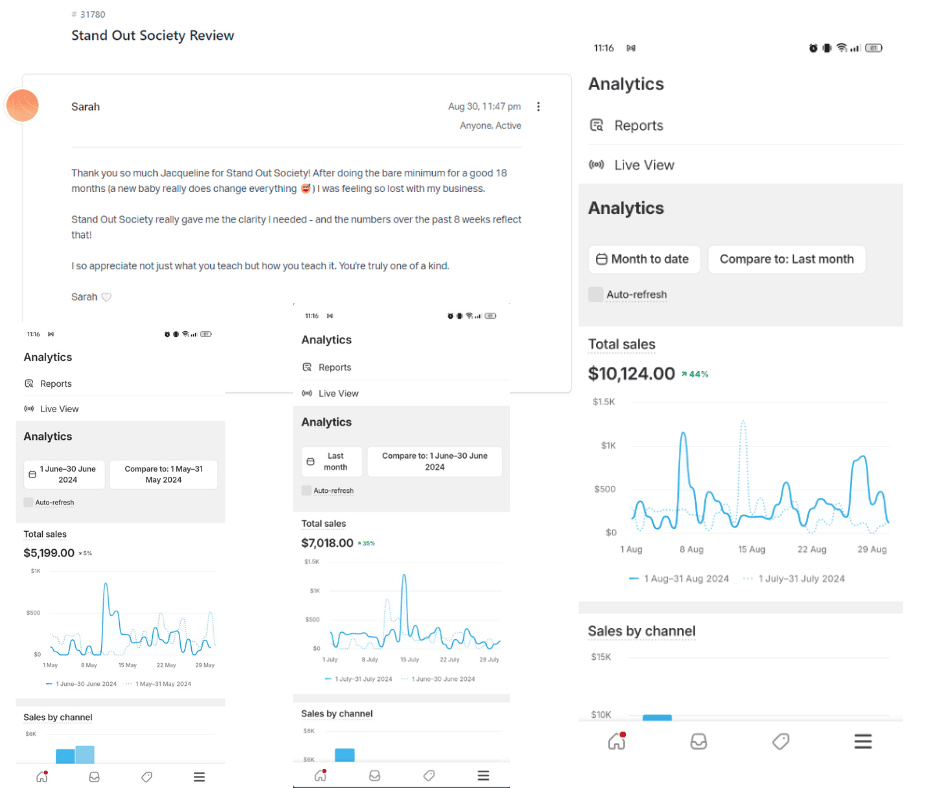Image resolution: width=940 pixels, height=788 pixels.
Task: Click the battery icon in August screen status bar
Action: coord(873,48)
